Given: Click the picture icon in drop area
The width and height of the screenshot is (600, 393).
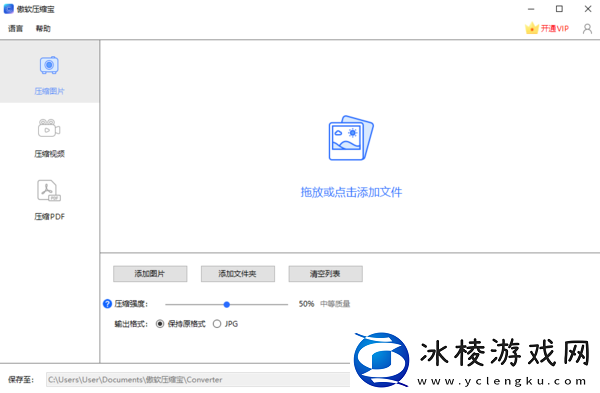Looking at the screenshot, I should [351, 138].
